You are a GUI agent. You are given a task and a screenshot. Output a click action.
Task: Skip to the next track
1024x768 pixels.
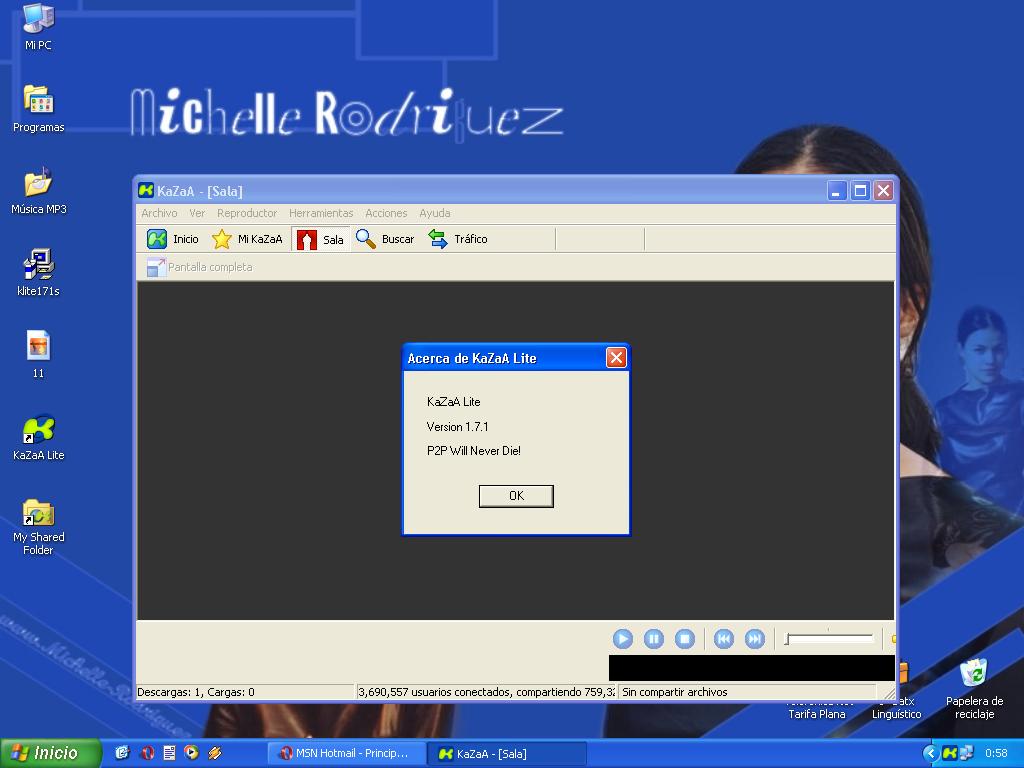tap(754, 639)
